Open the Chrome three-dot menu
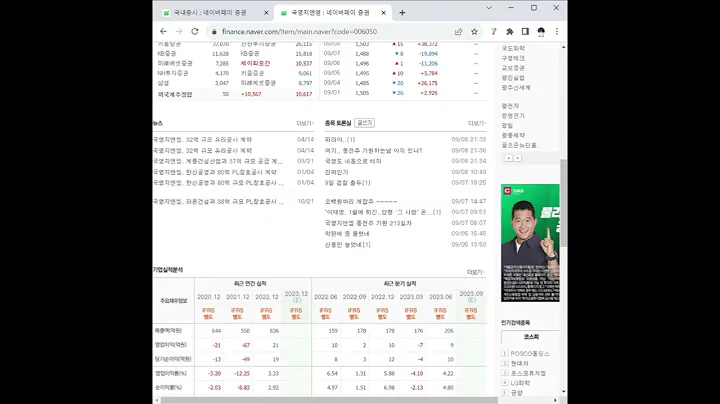The height and width of the screenshot is (404, 720). coord(557,32)
